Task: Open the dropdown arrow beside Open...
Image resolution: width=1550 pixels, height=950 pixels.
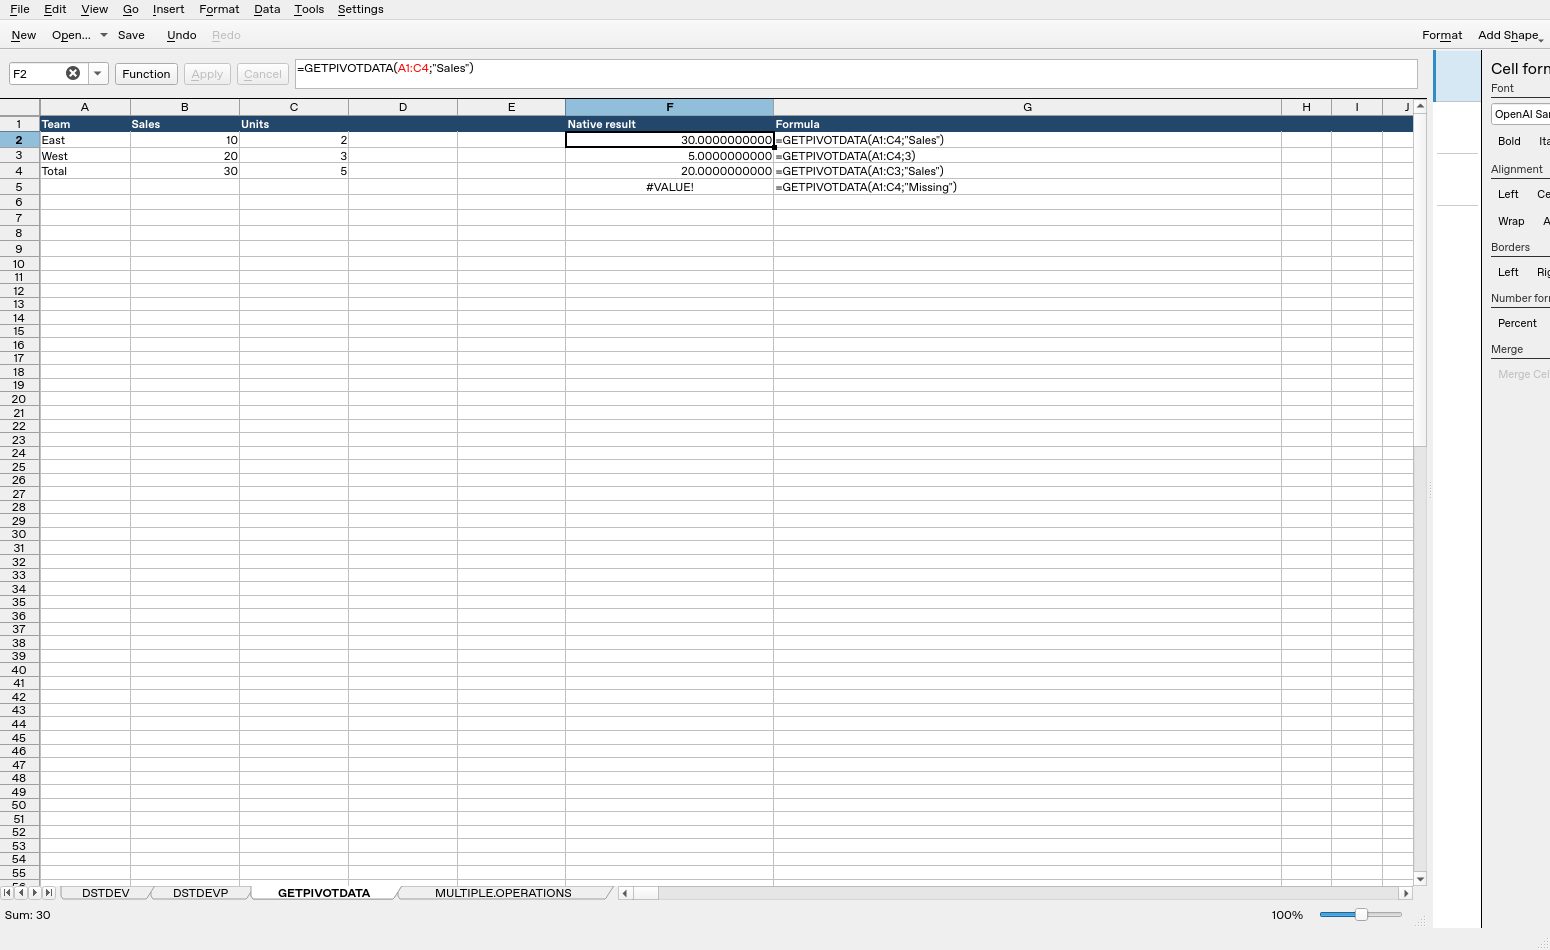Action: 103,35
